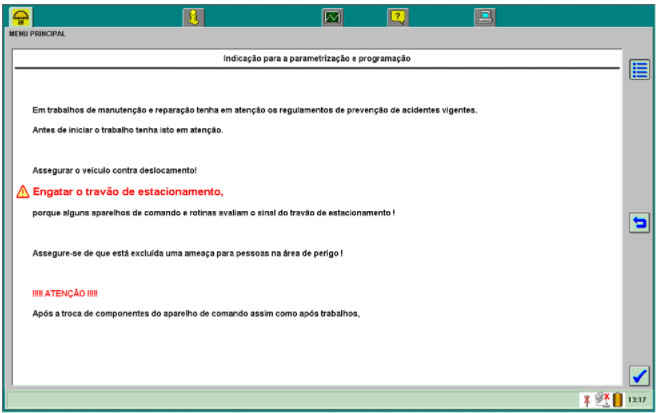This screenshot has width=659, height=413.
Task: Open the oscilloscope graph icon
Action: click(x=333, y=16)
